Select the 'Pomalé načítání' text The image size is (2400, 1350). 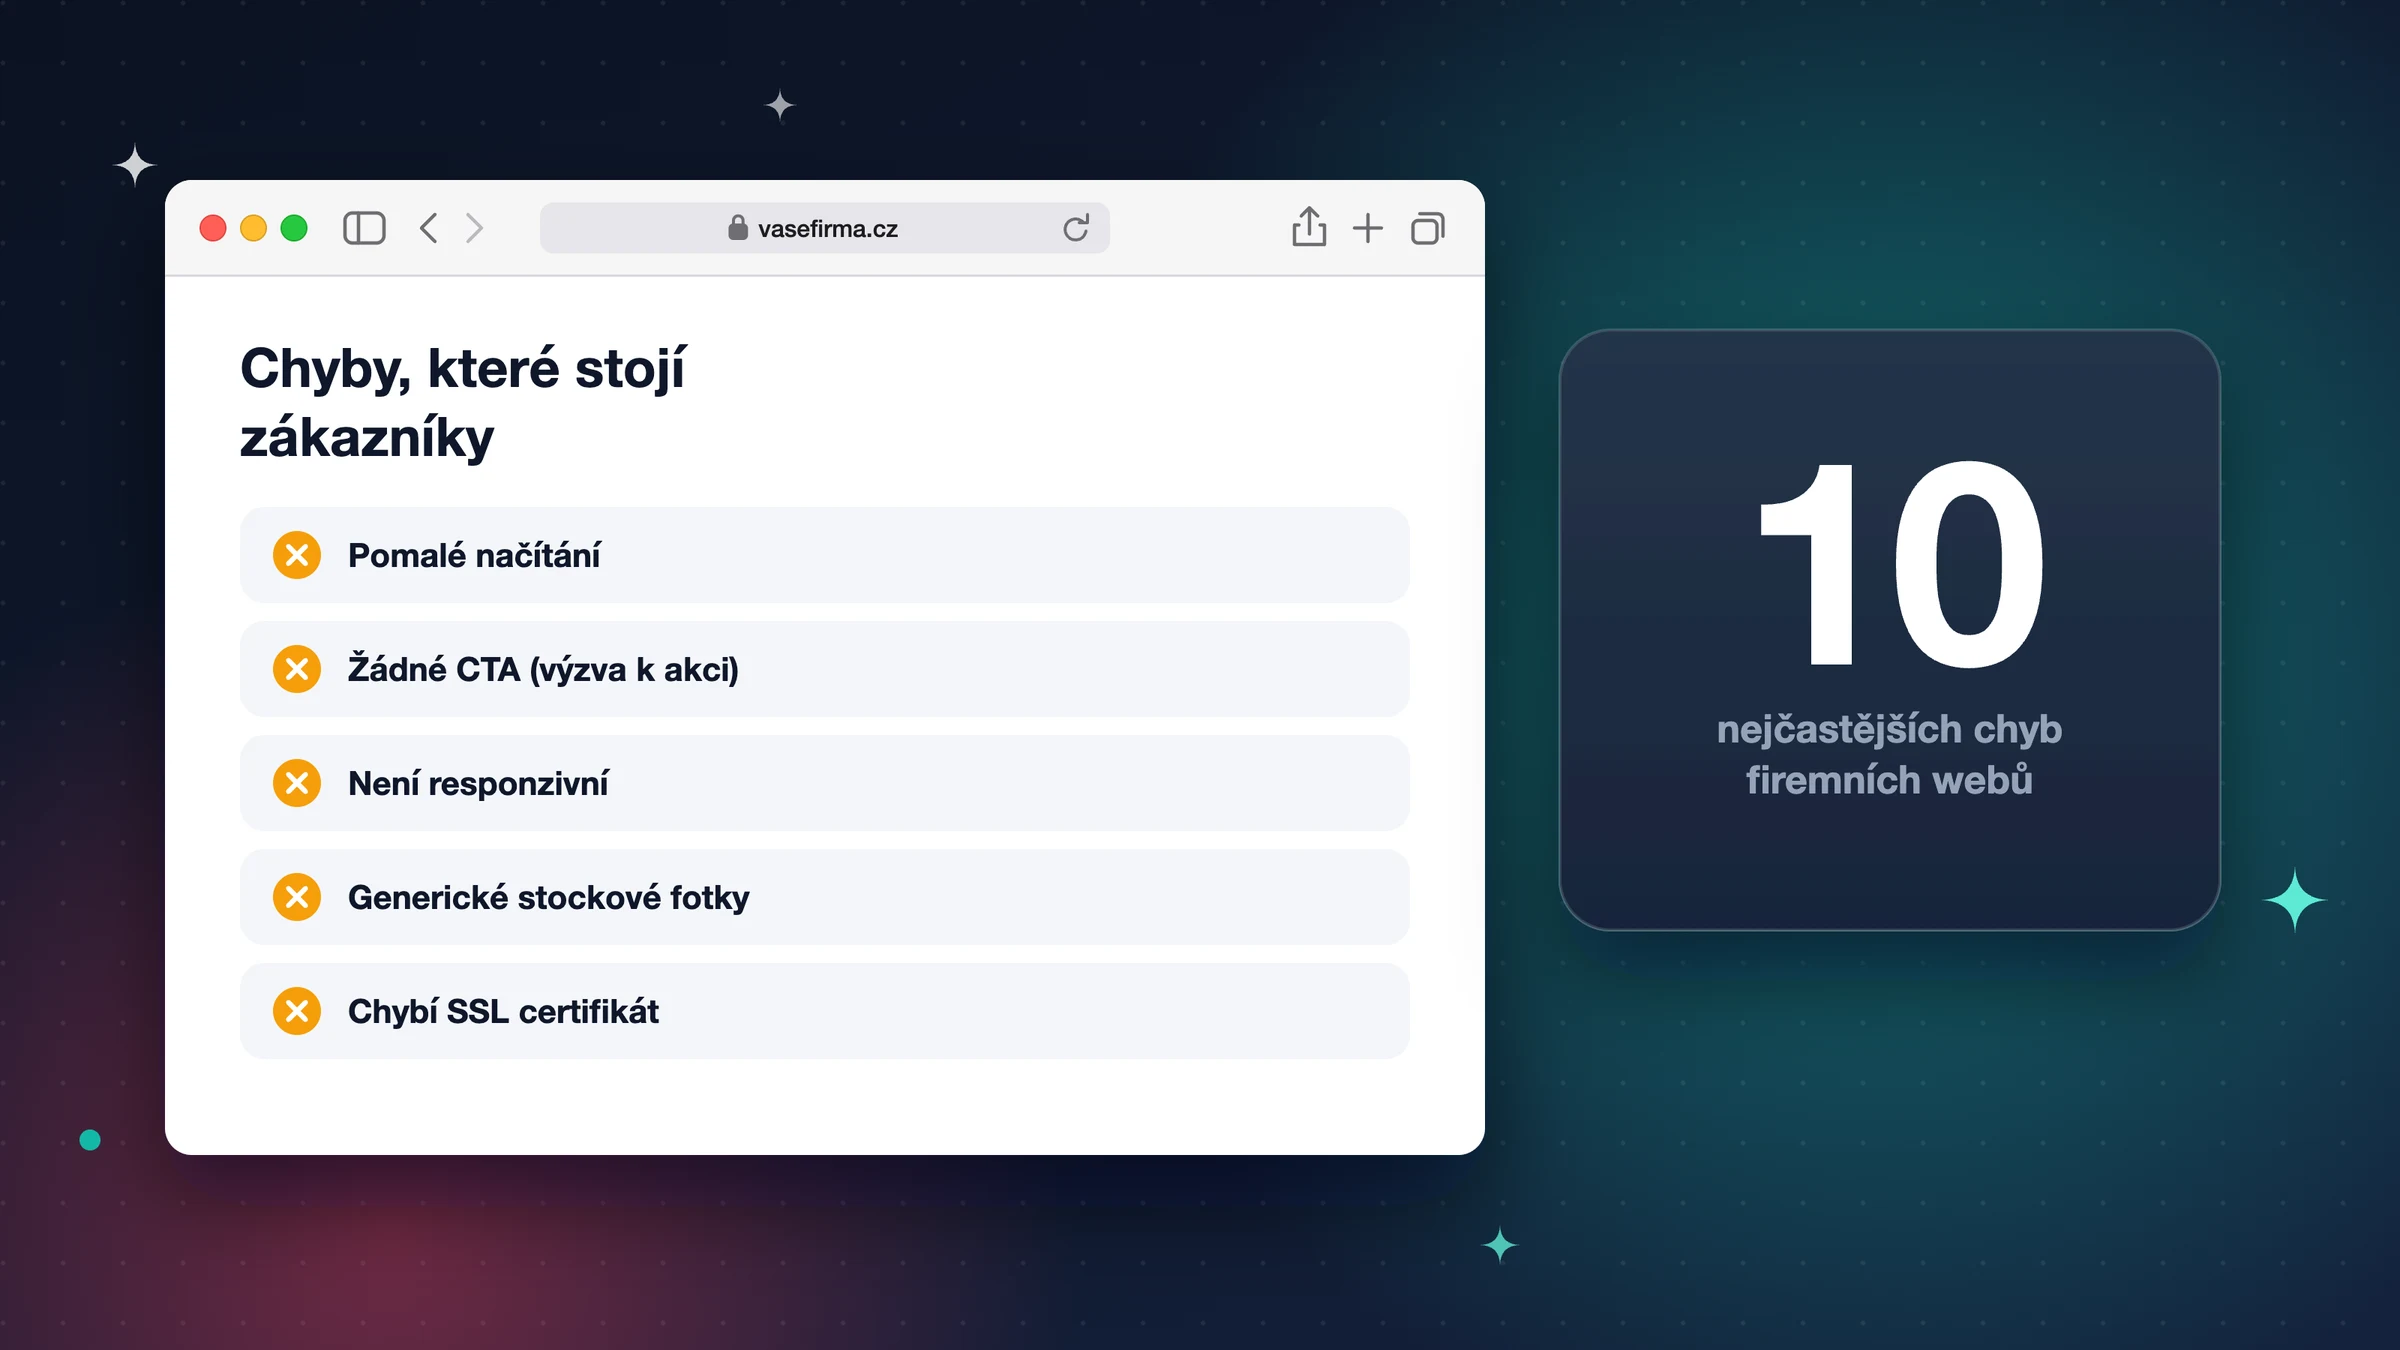(x=474, y=555)
